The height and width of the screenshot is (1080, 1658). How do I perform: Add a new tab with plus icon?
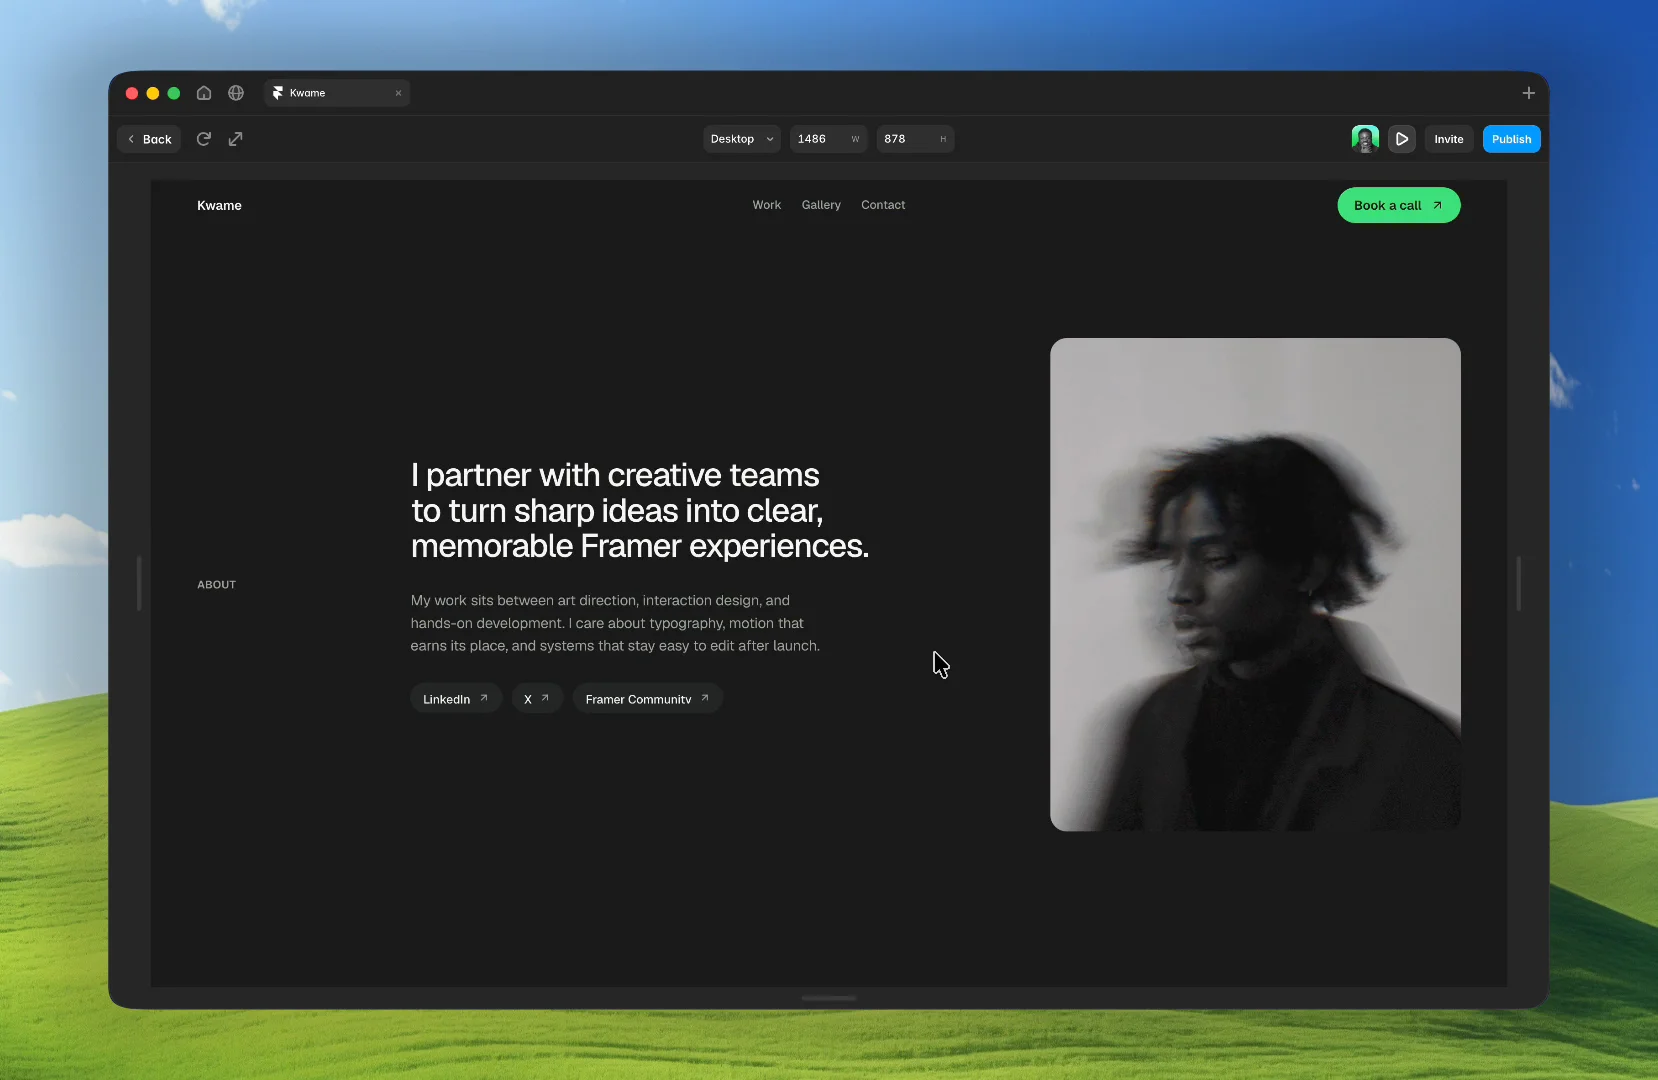point(1528,93)
